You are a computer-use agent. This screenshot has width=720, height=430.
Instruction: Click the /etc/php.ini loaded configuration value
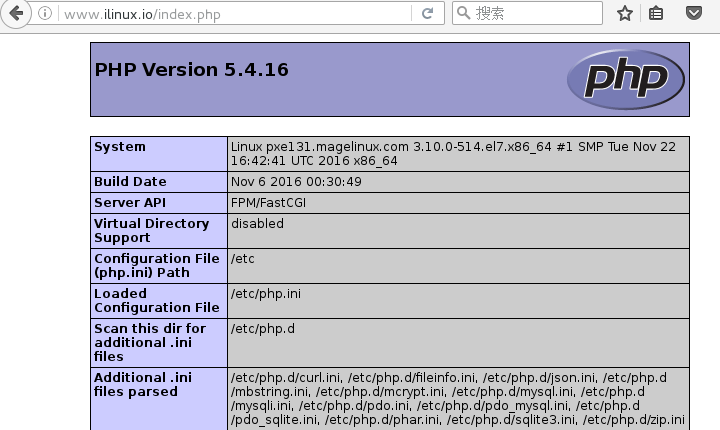266,294
